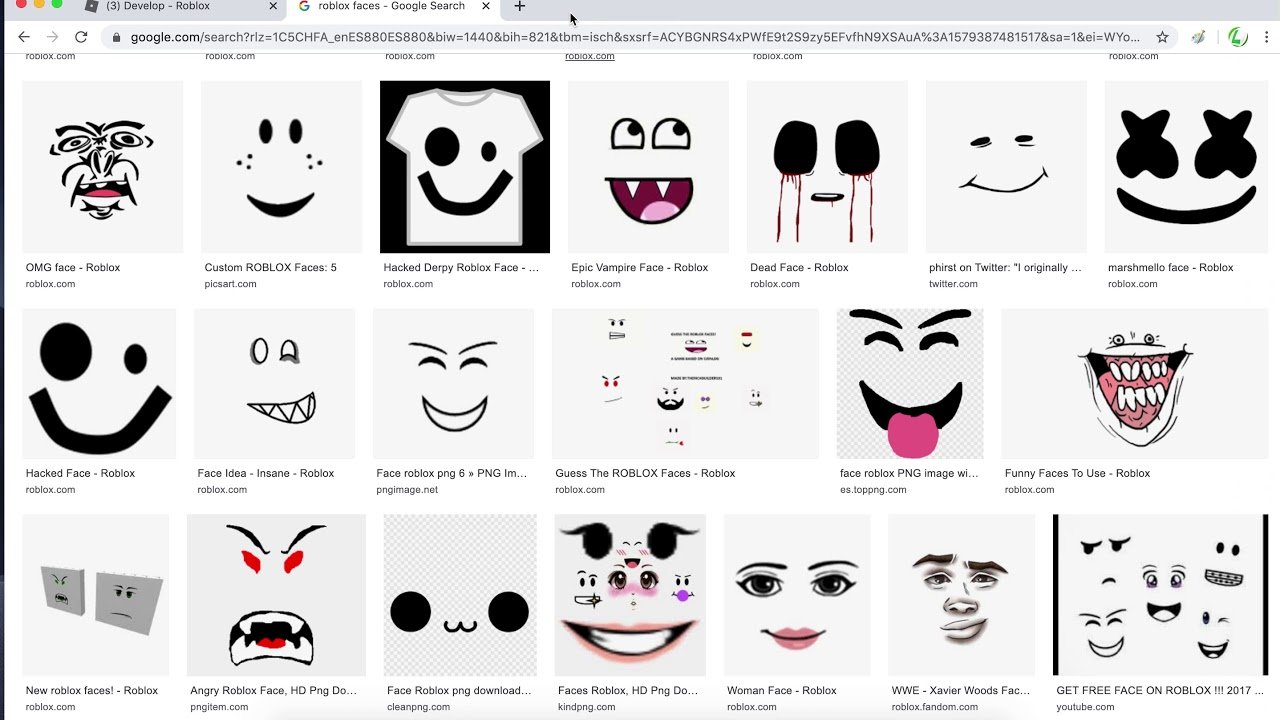
Task: Close the Develop - Roblox tab
Action: tap(273, 6)
